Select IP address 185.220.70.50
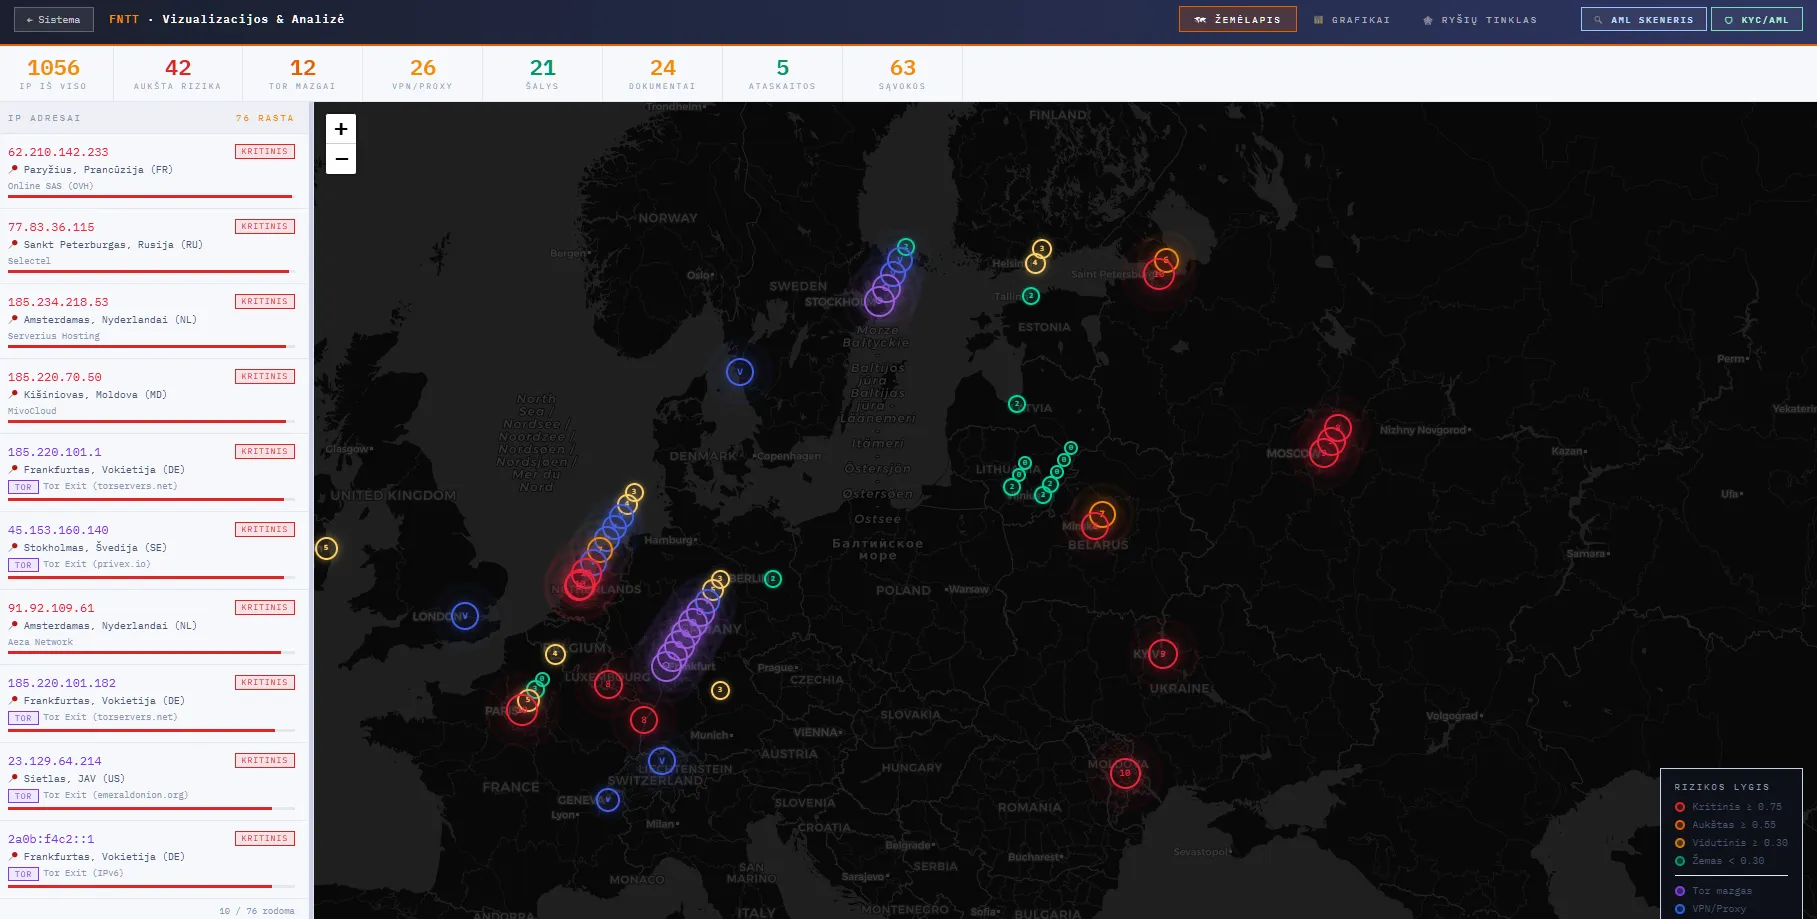The image size is (1817, 919). pos(55,377)
